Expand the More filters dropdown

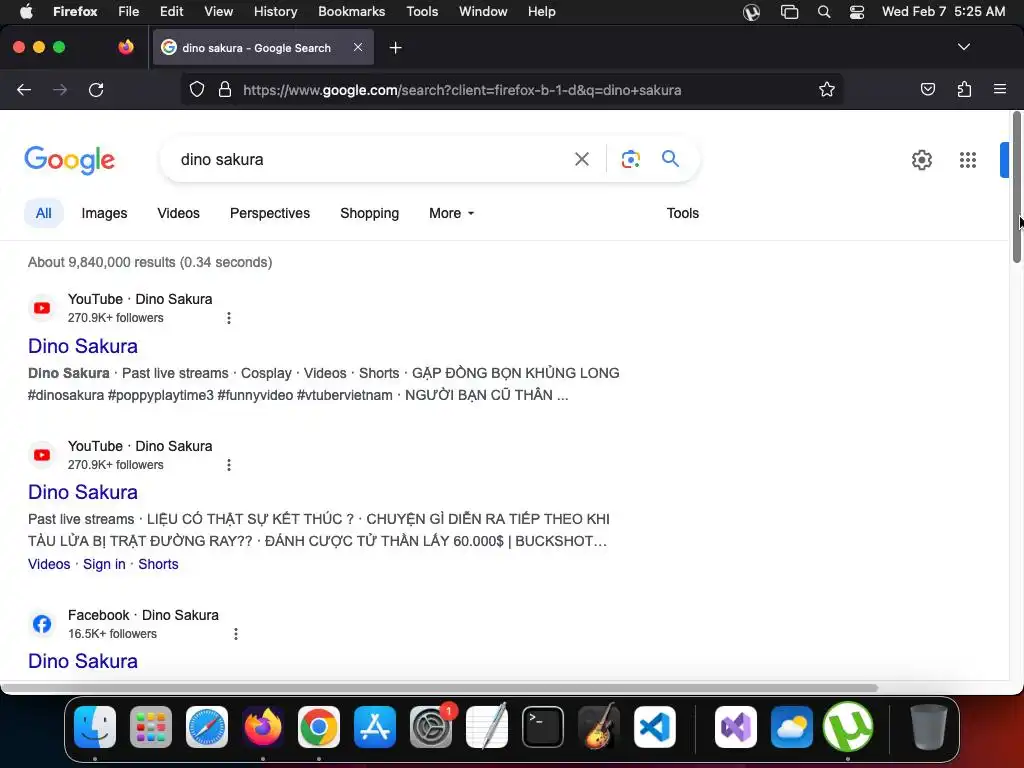451,214
